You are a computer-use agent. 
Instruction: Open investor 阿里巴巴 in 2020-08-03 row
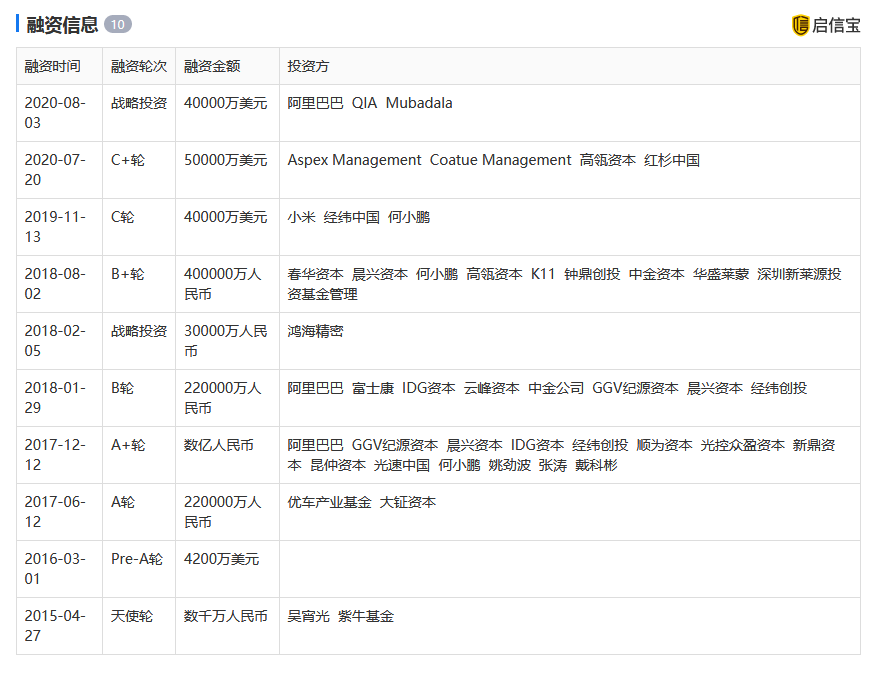315,103
